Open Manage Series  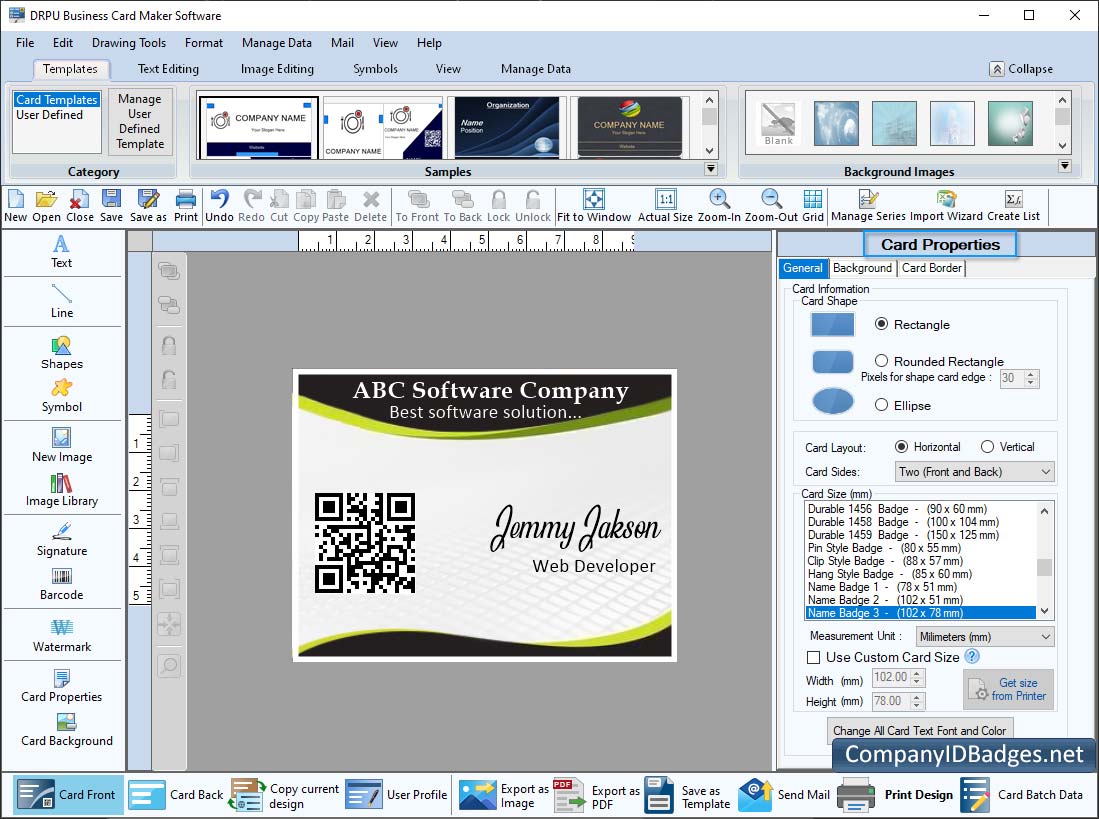tap(868, 207)
